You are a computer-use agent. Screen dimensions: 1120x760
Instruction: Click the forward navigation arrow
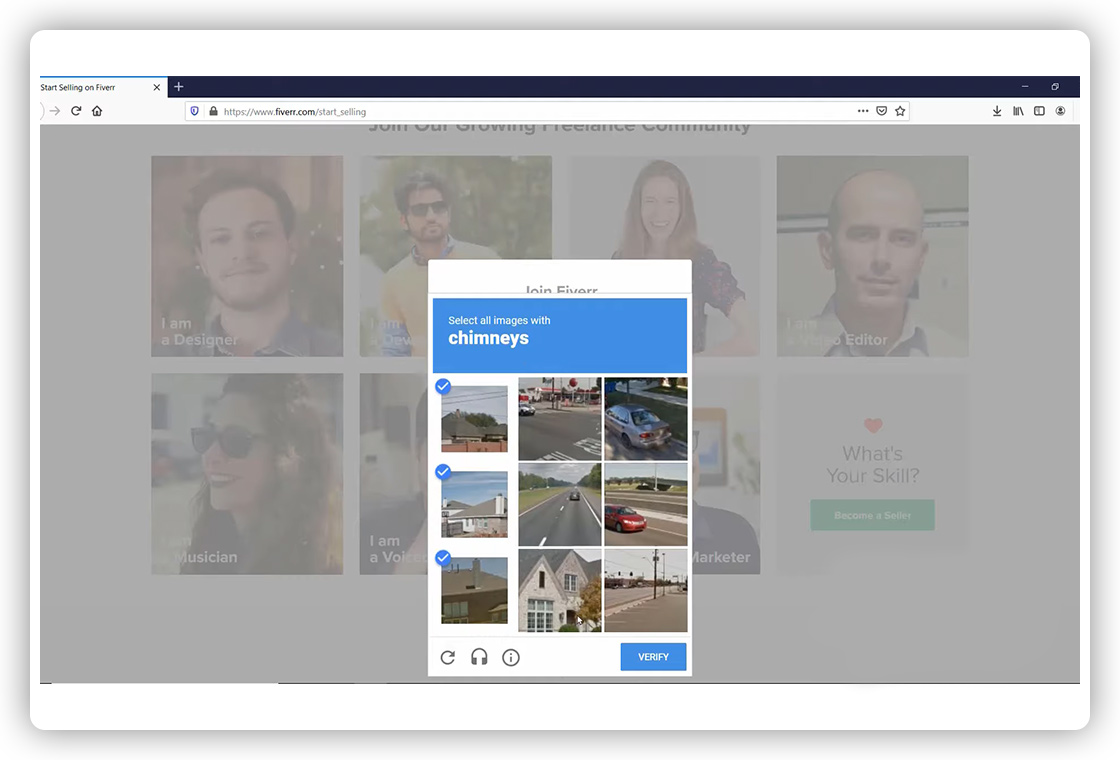pyautogui.click(x=55, y=111)
